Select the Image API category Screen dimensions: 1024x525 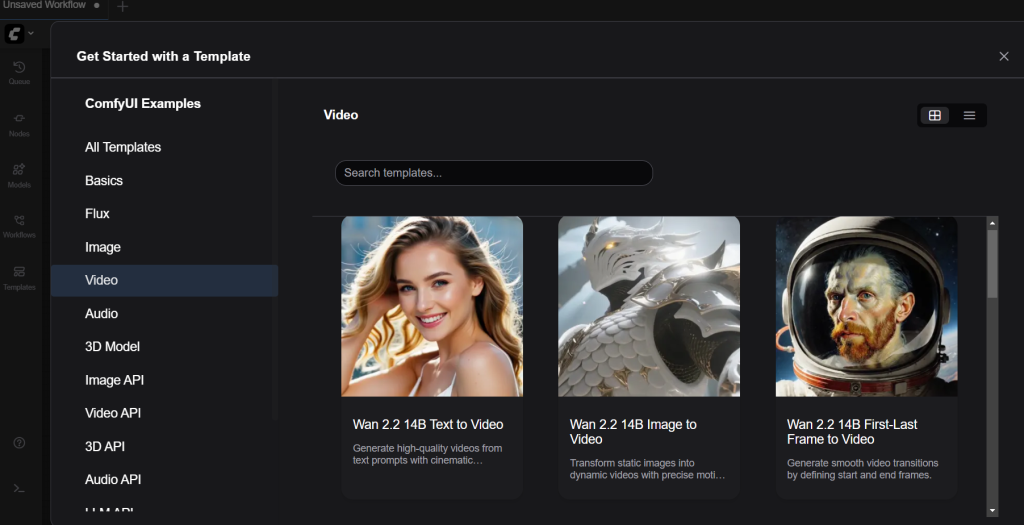pyautogui.click(x=165, y=380)
